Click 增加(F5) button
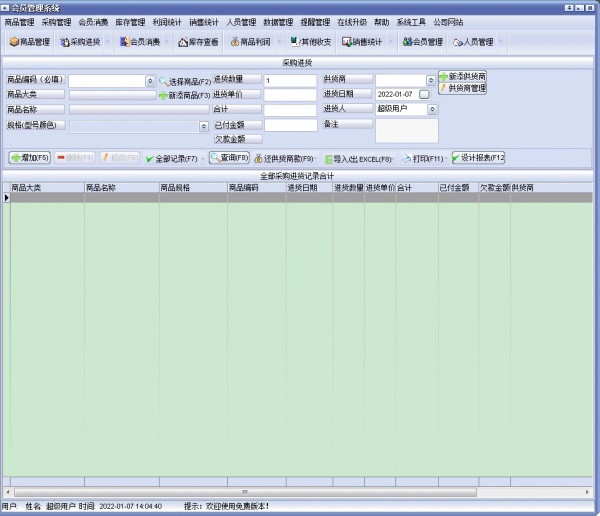This screenshot has height=516, width=600. pos(29,158)
